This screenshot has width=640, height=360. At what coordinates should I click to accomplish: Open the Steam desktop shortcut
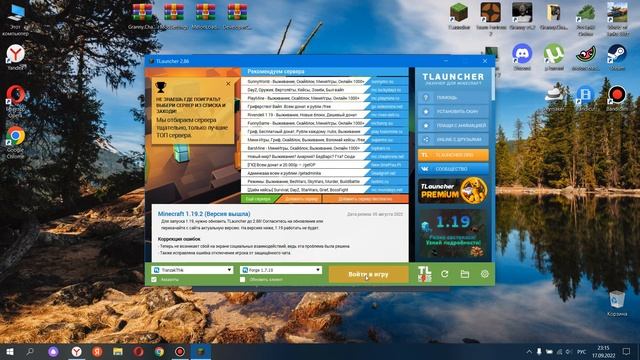coord(617,57)
